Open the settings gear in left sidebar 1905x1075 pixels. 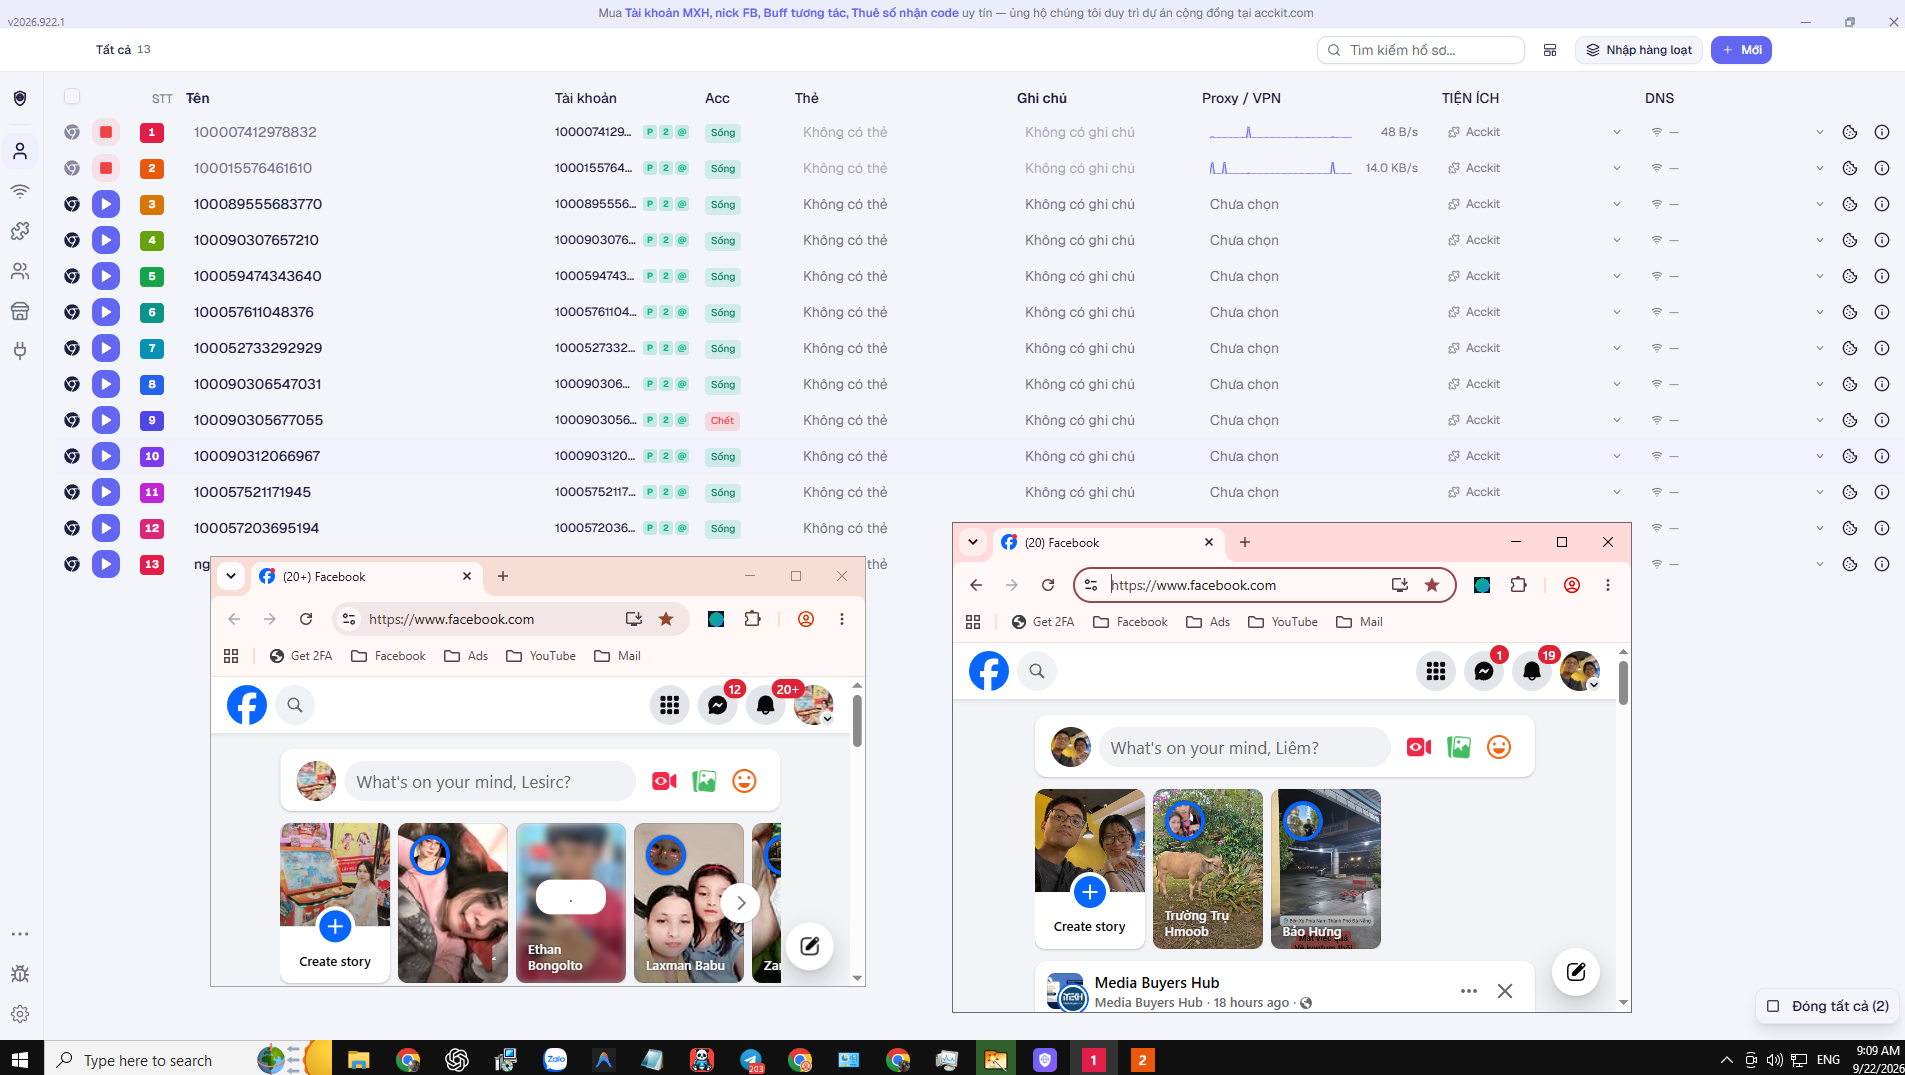click(20, 1014)
